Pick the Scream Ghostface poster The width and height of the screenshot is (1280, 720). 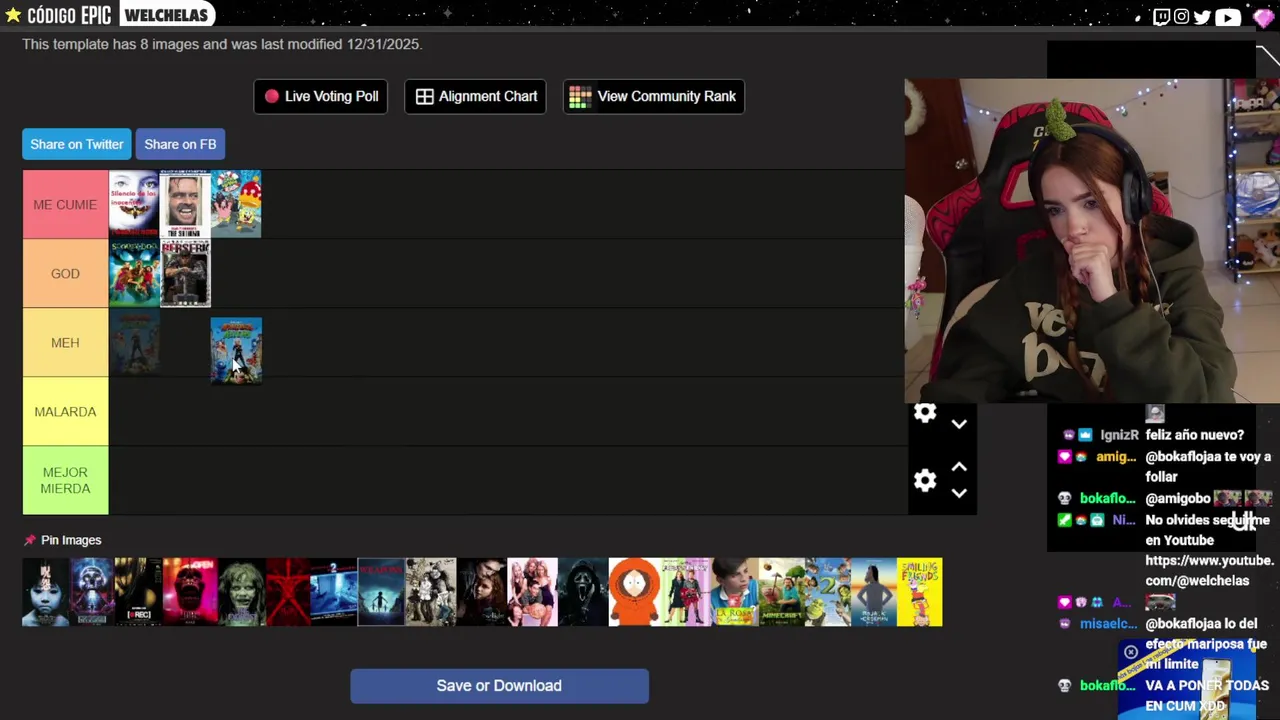click(584, 592)
